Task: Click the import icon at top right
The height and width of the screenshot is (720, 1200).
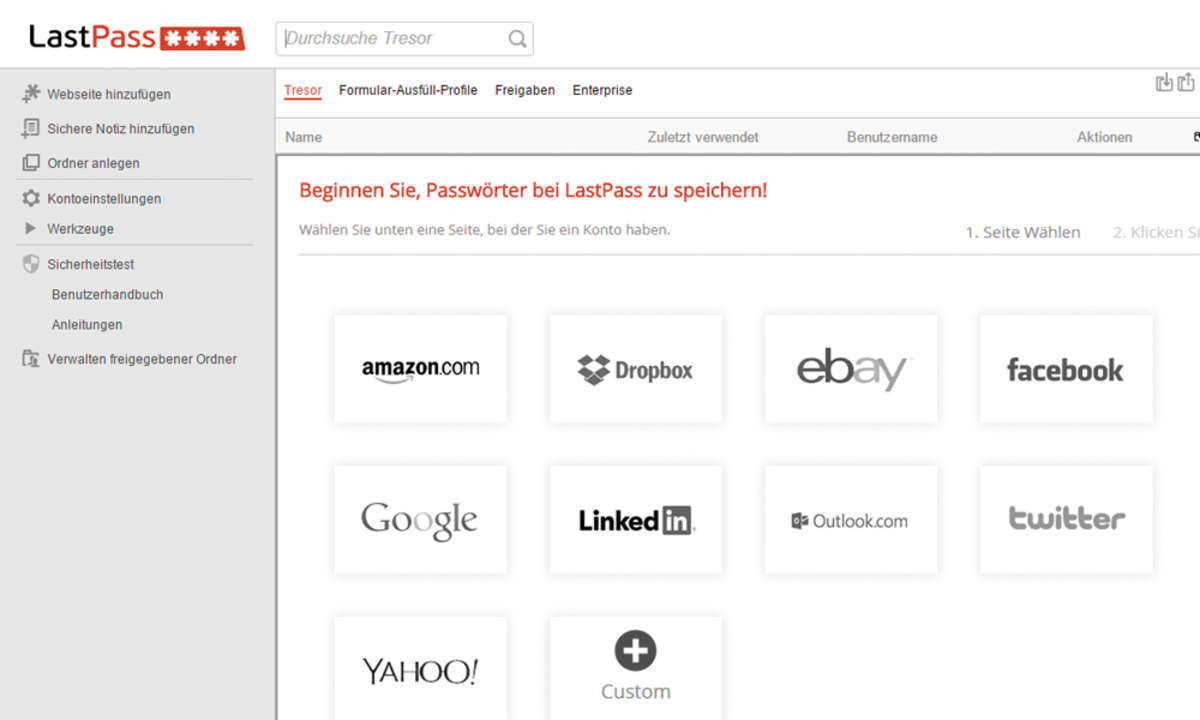Action: pos(1164,83)
